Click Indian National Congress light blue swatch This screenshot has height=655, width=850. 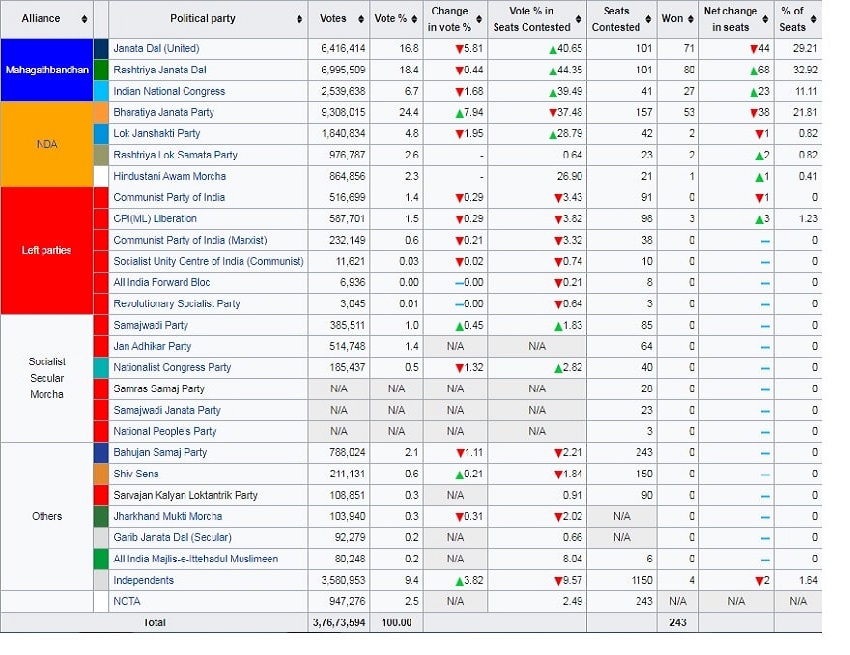101,91
